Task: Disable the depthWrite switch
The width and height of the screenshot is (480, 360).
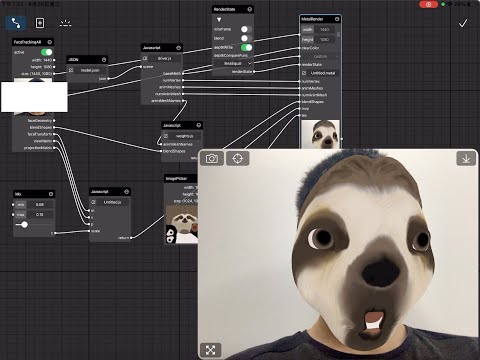Action: point(246,47)
